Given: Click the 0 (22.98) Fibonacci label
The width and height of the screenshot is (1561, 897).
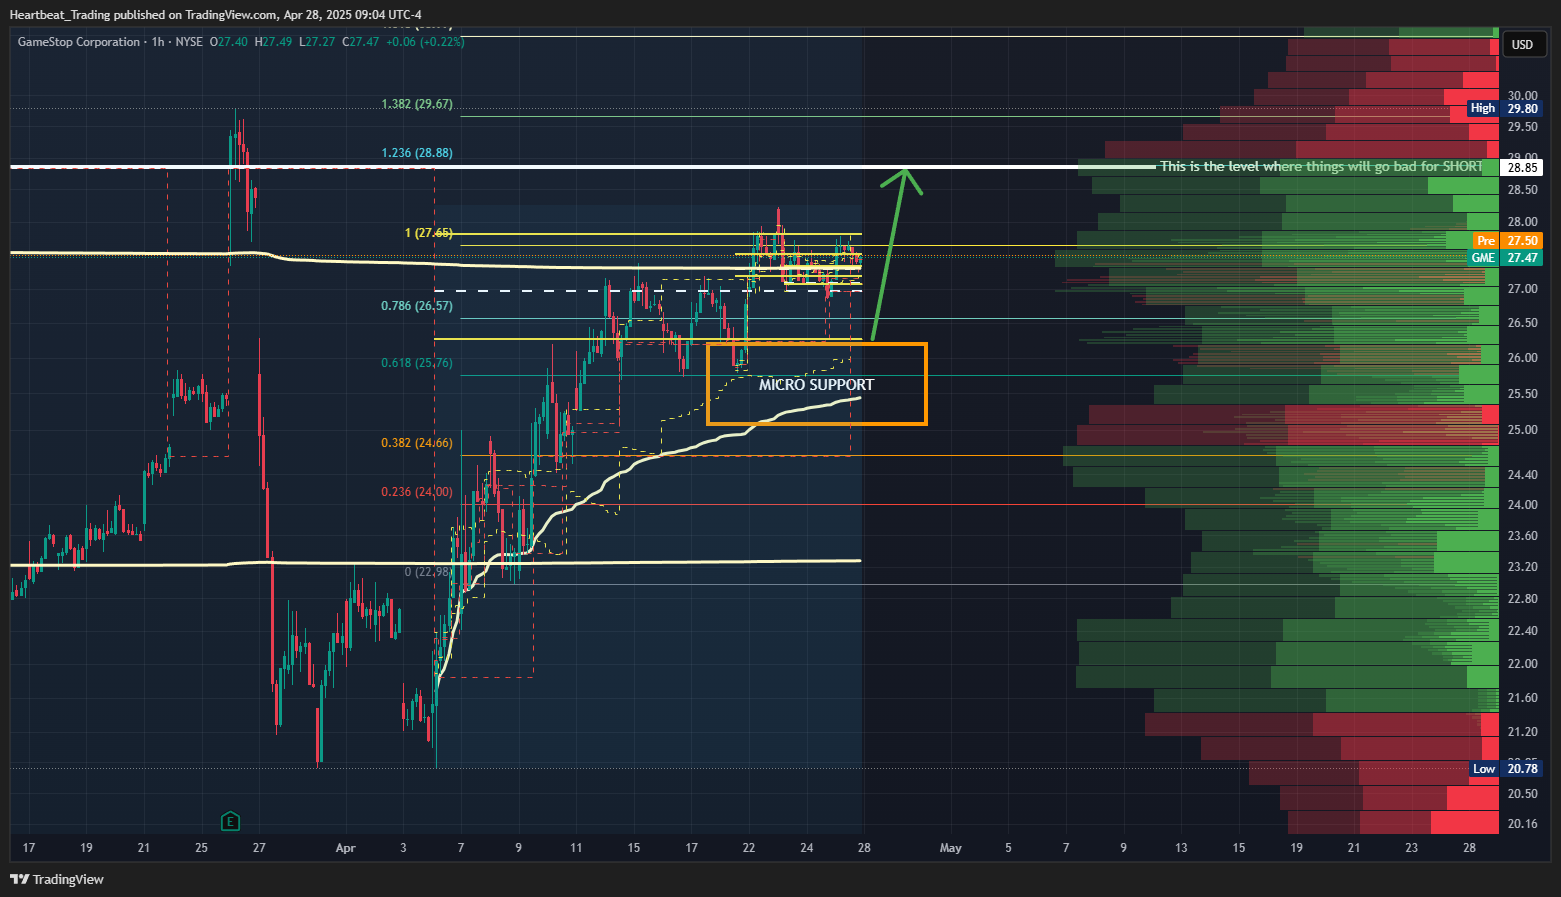Looking at the screenshot, I should coord(428,572).
